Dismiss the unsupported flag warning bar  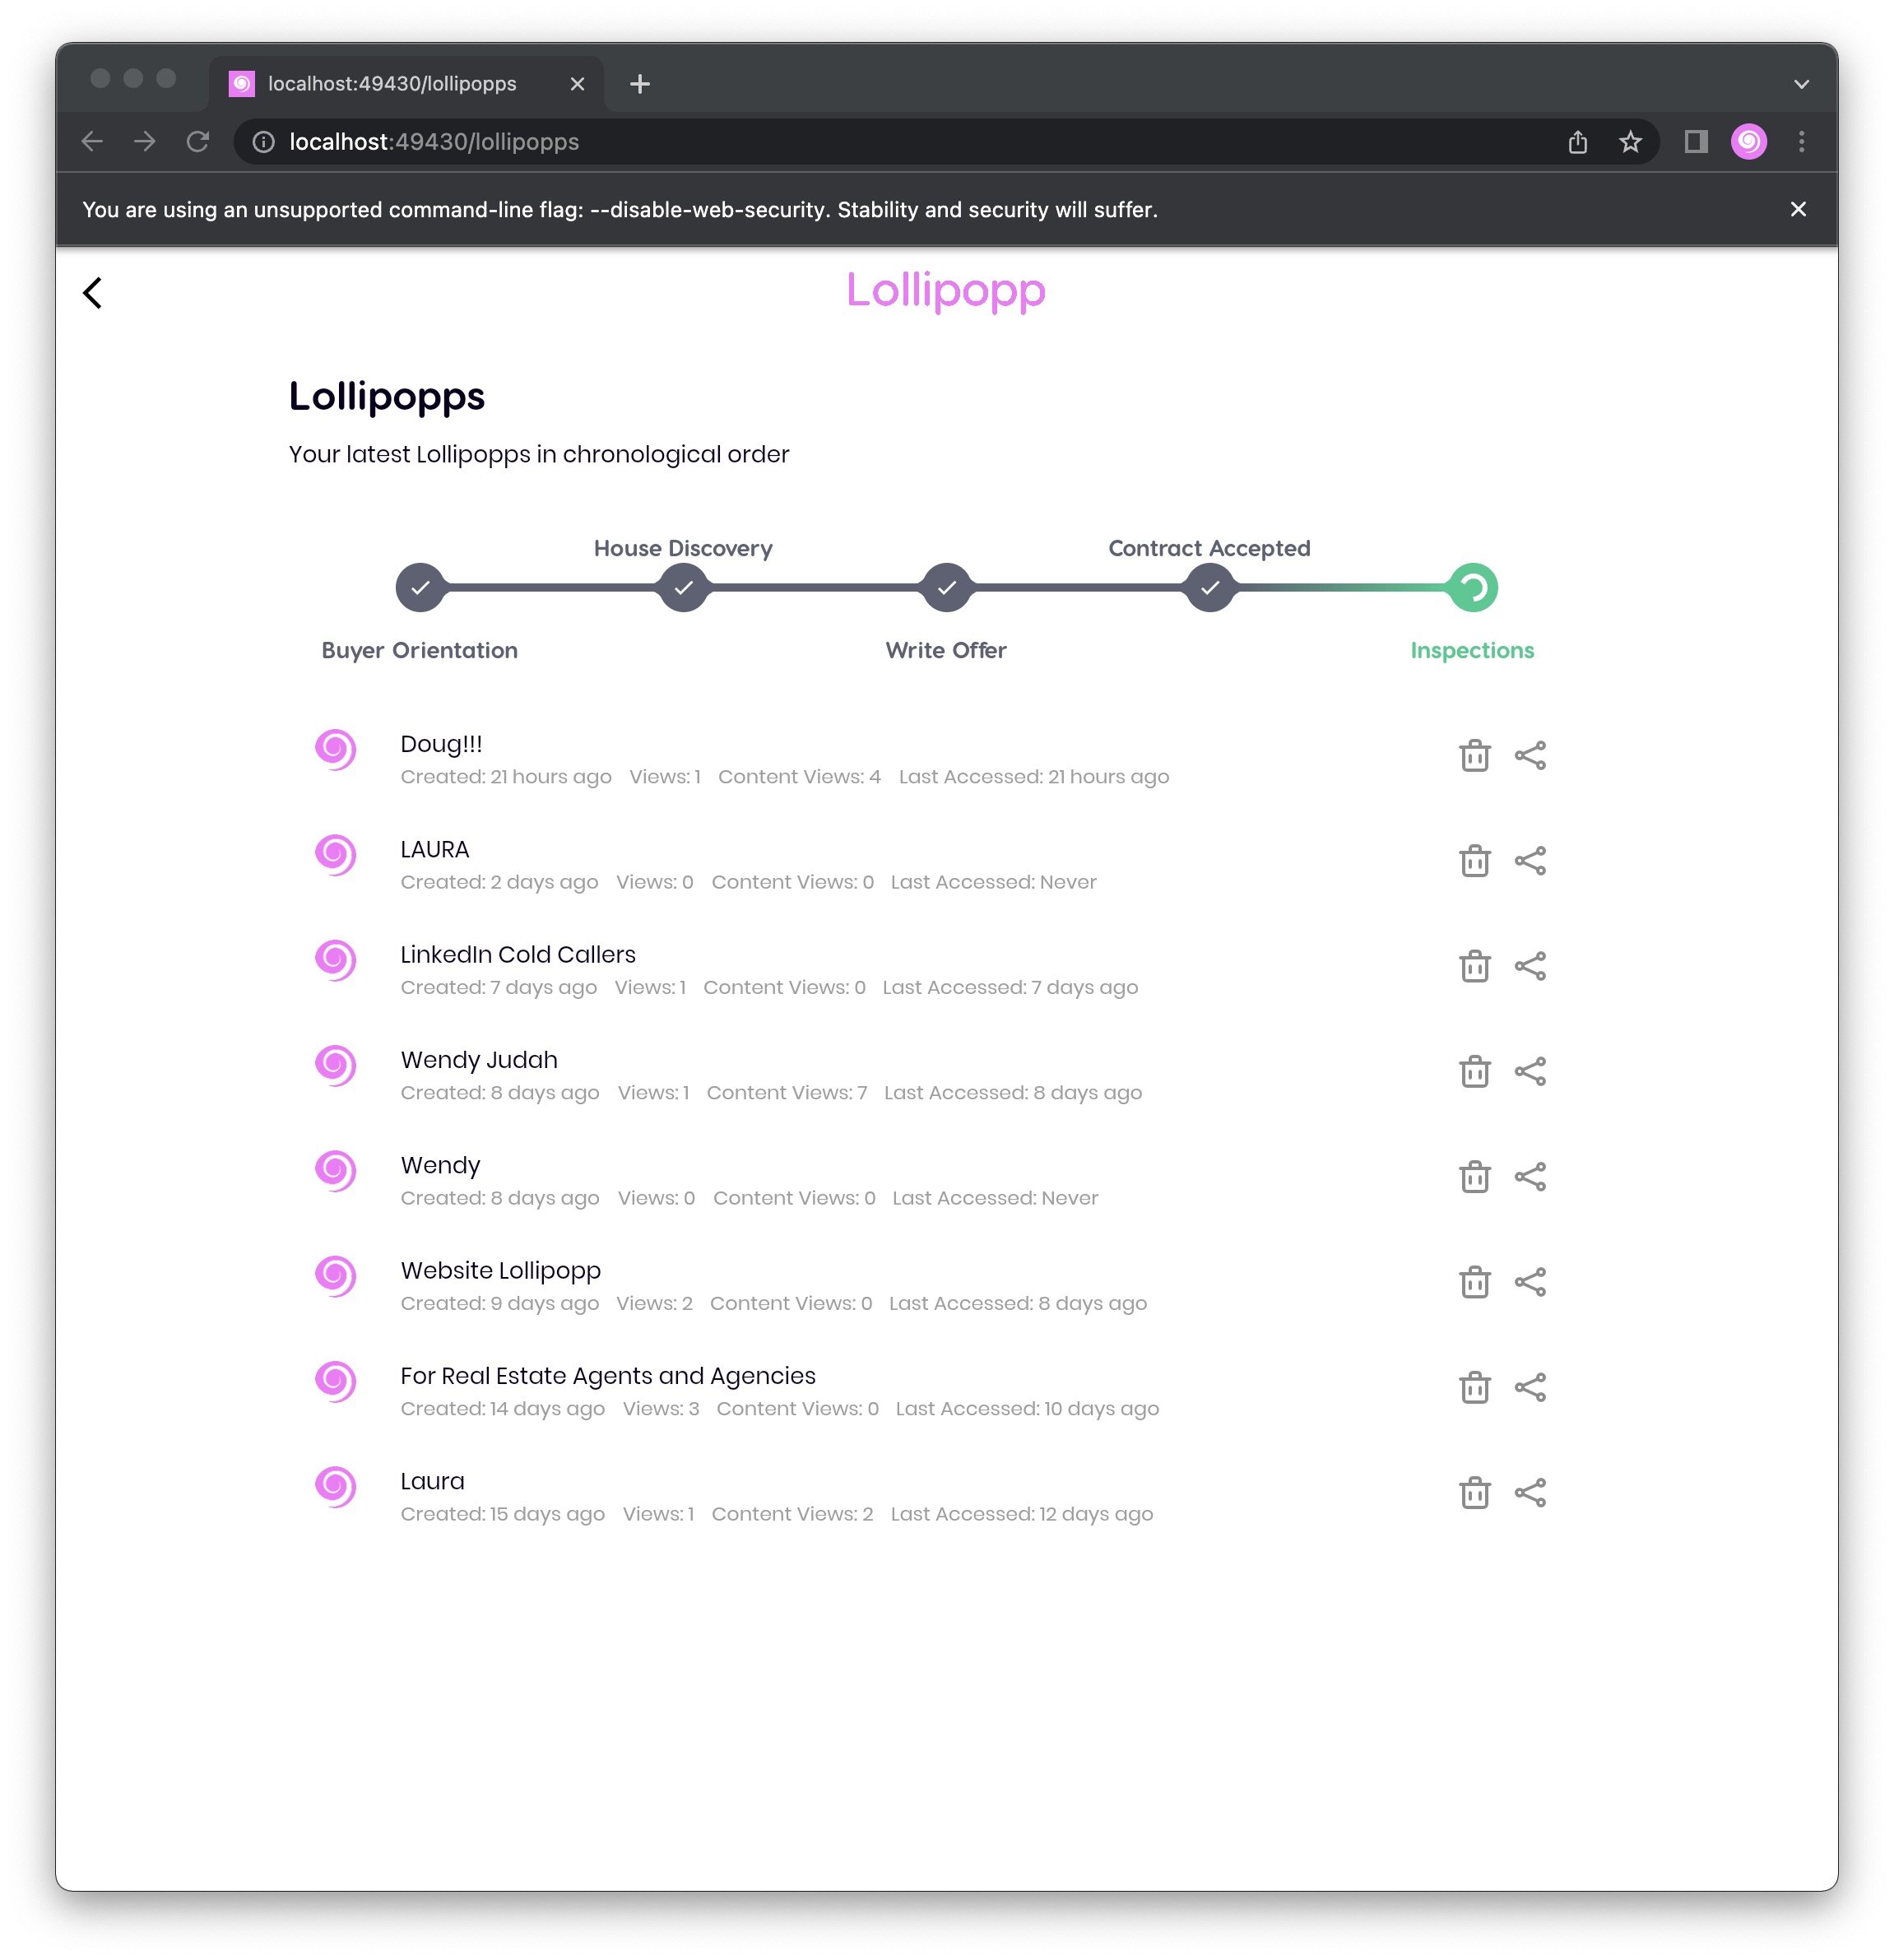click(x=1797, y=209)
